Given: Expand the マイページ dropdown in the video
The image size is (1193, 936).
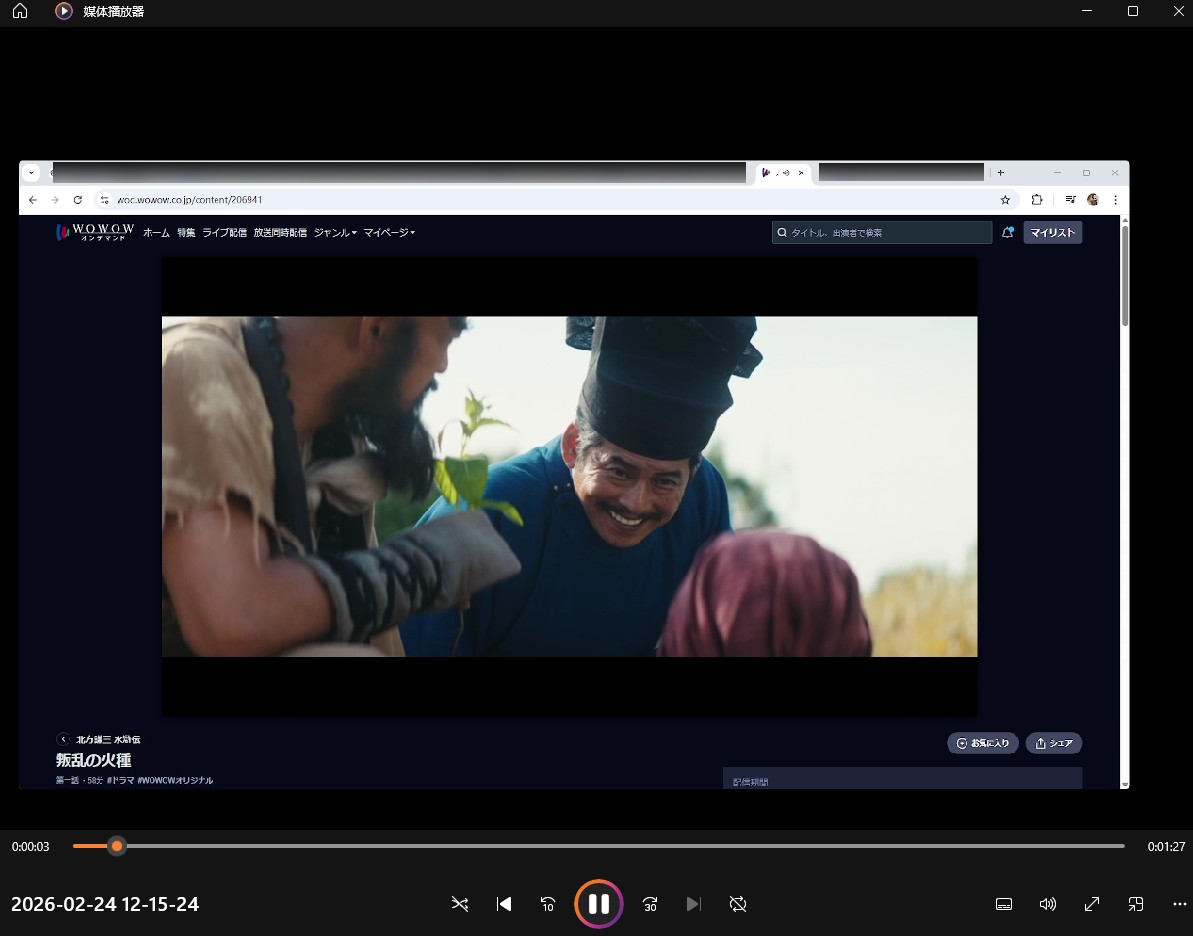Looking at the screenshot, I should click(388, 233).
